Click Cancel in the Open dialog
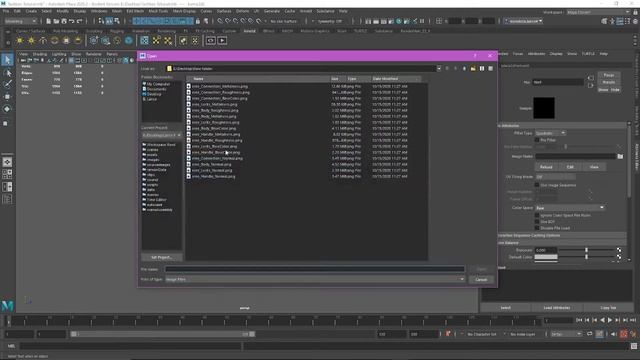640x360 pixels. pyautogui.click(x=481, y=280)
